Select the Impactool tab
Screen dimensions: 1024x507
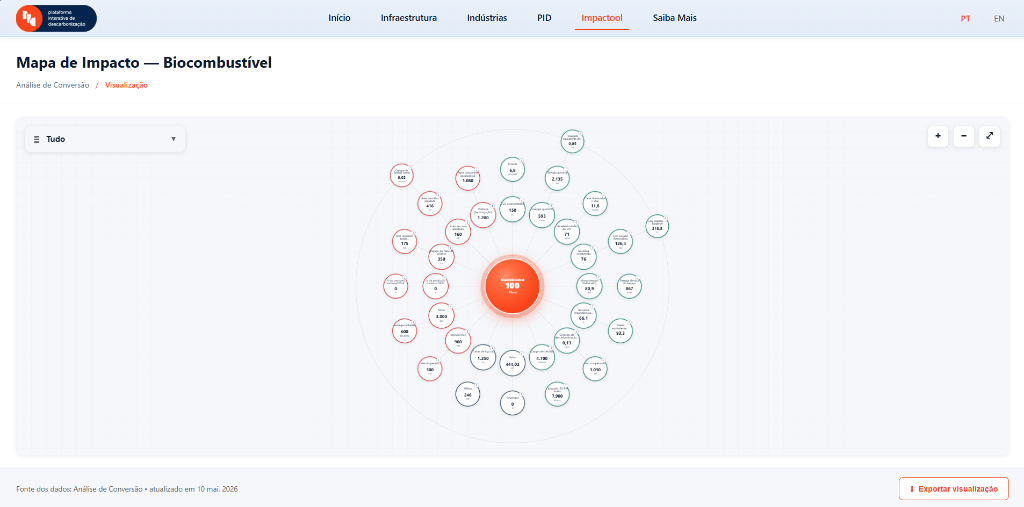pos(602,18)
